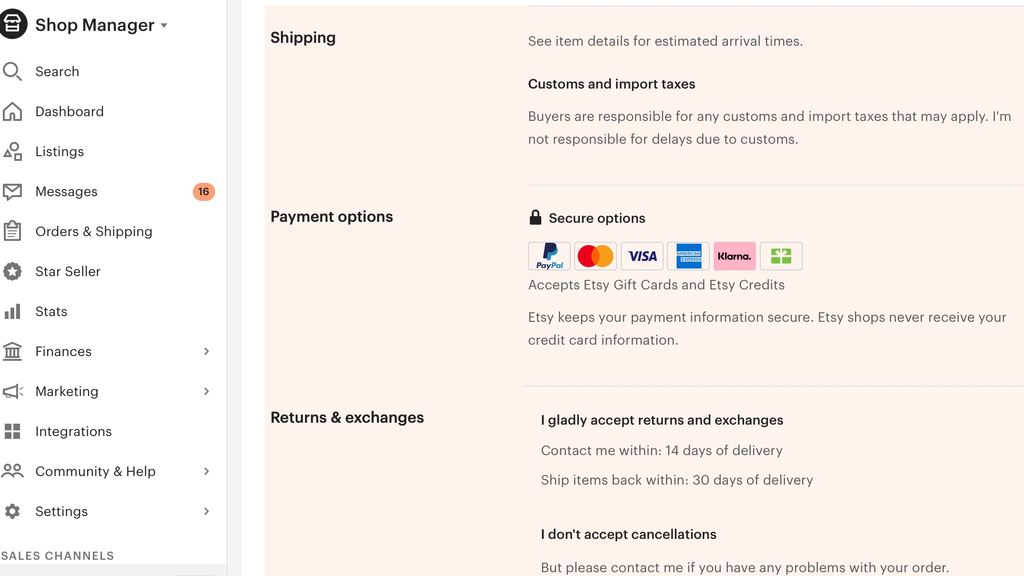
Task: Click the Messages notification badge
Action: [203, 191]
